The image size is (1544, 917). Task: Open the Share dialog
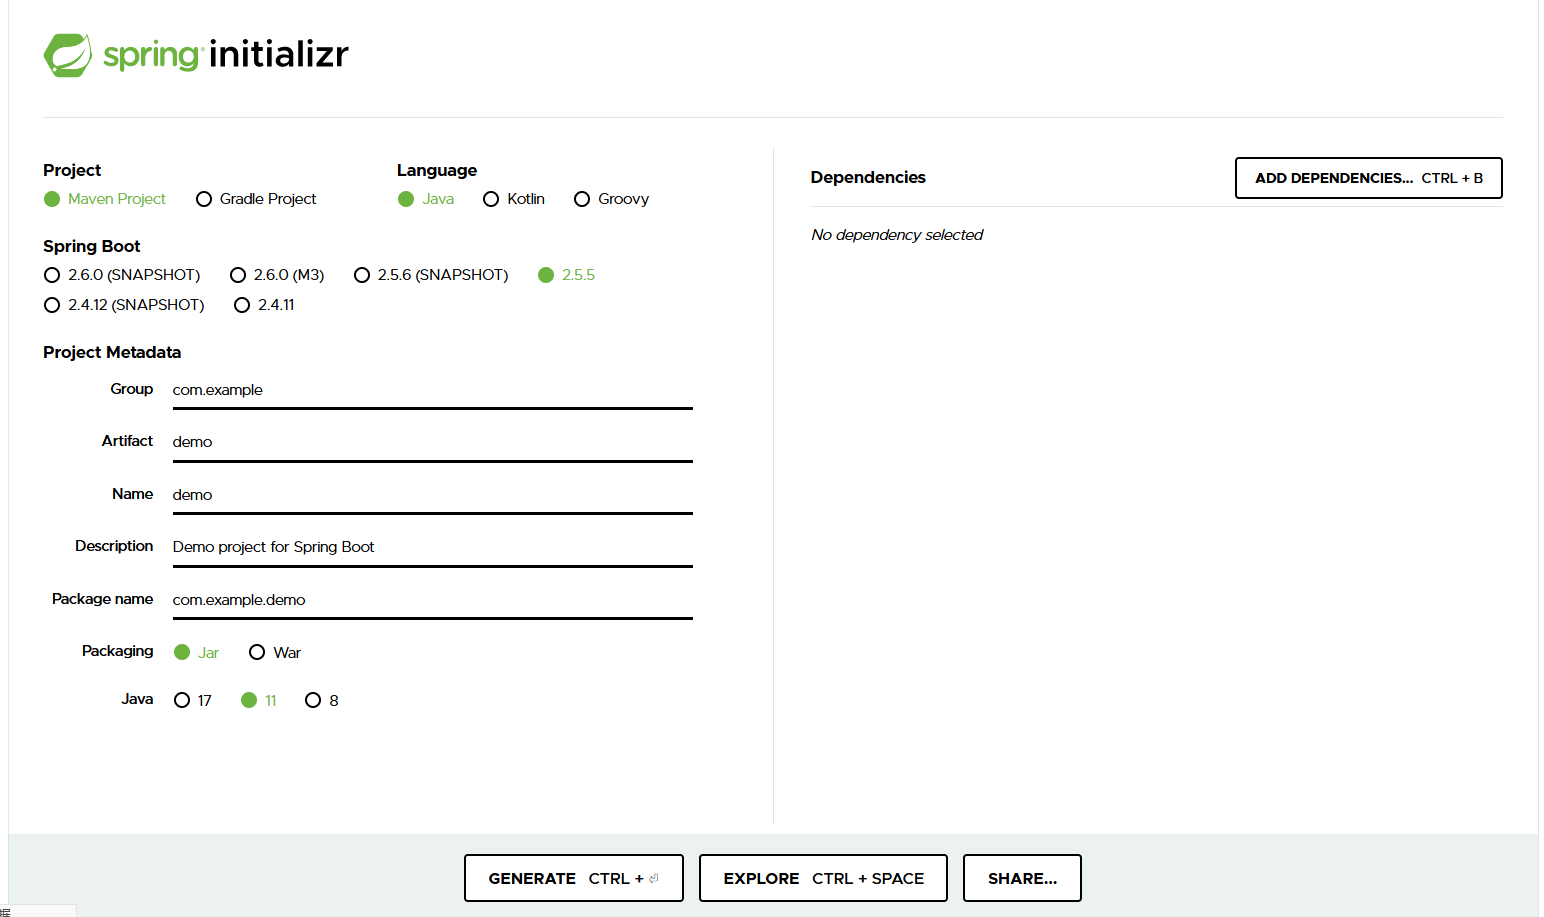1021,878
